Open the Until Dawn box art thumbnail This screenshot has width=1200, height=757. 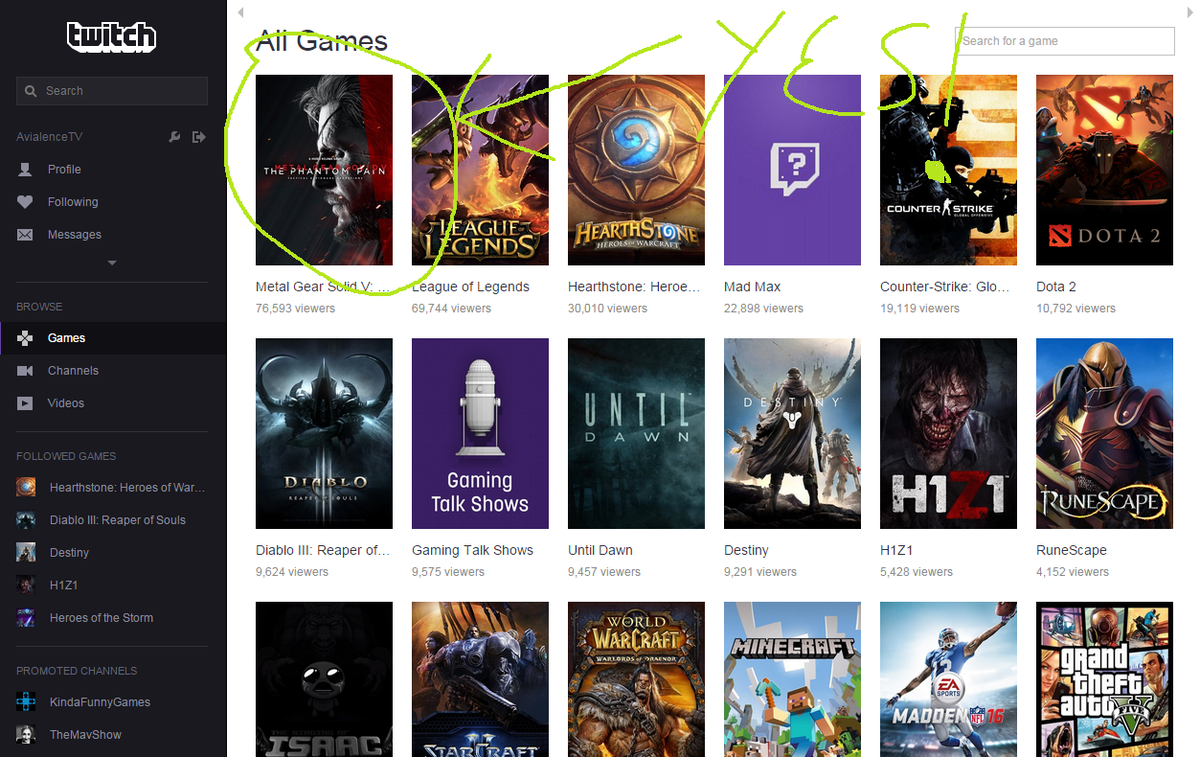click(x=636, y=434)
